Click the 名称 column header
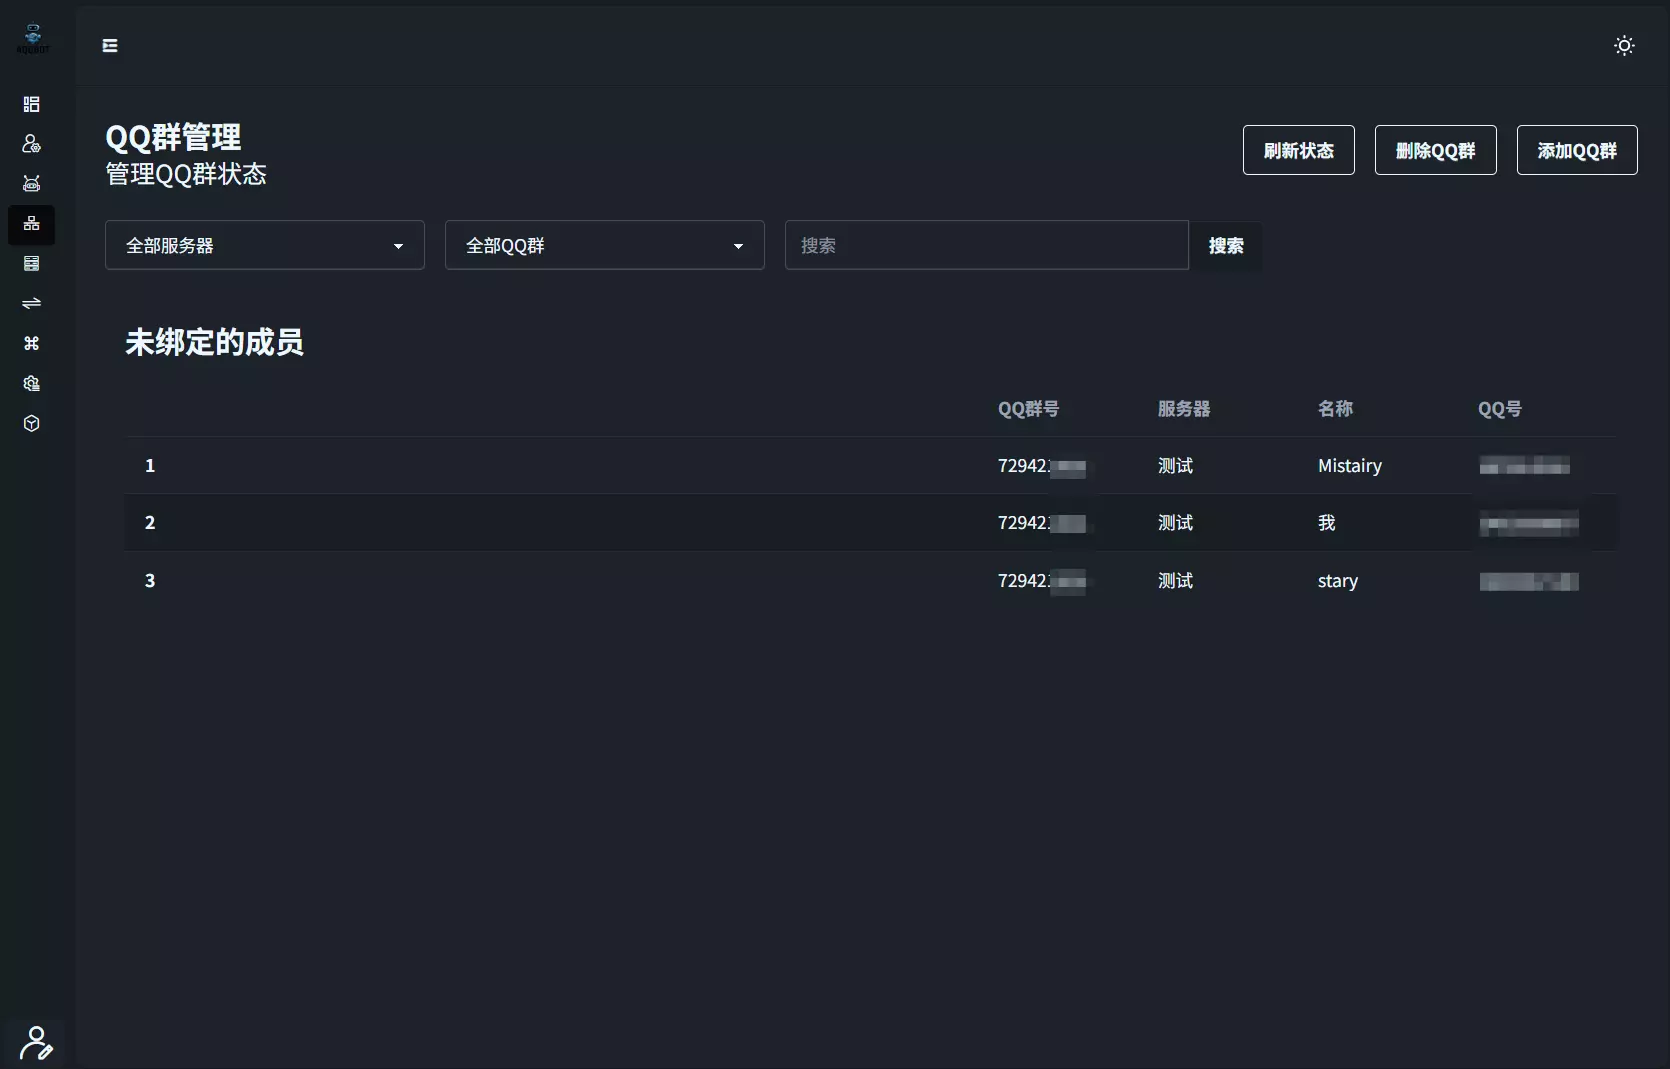The width and height of the screenshot is (1670, 1069). click(1335, 408)
